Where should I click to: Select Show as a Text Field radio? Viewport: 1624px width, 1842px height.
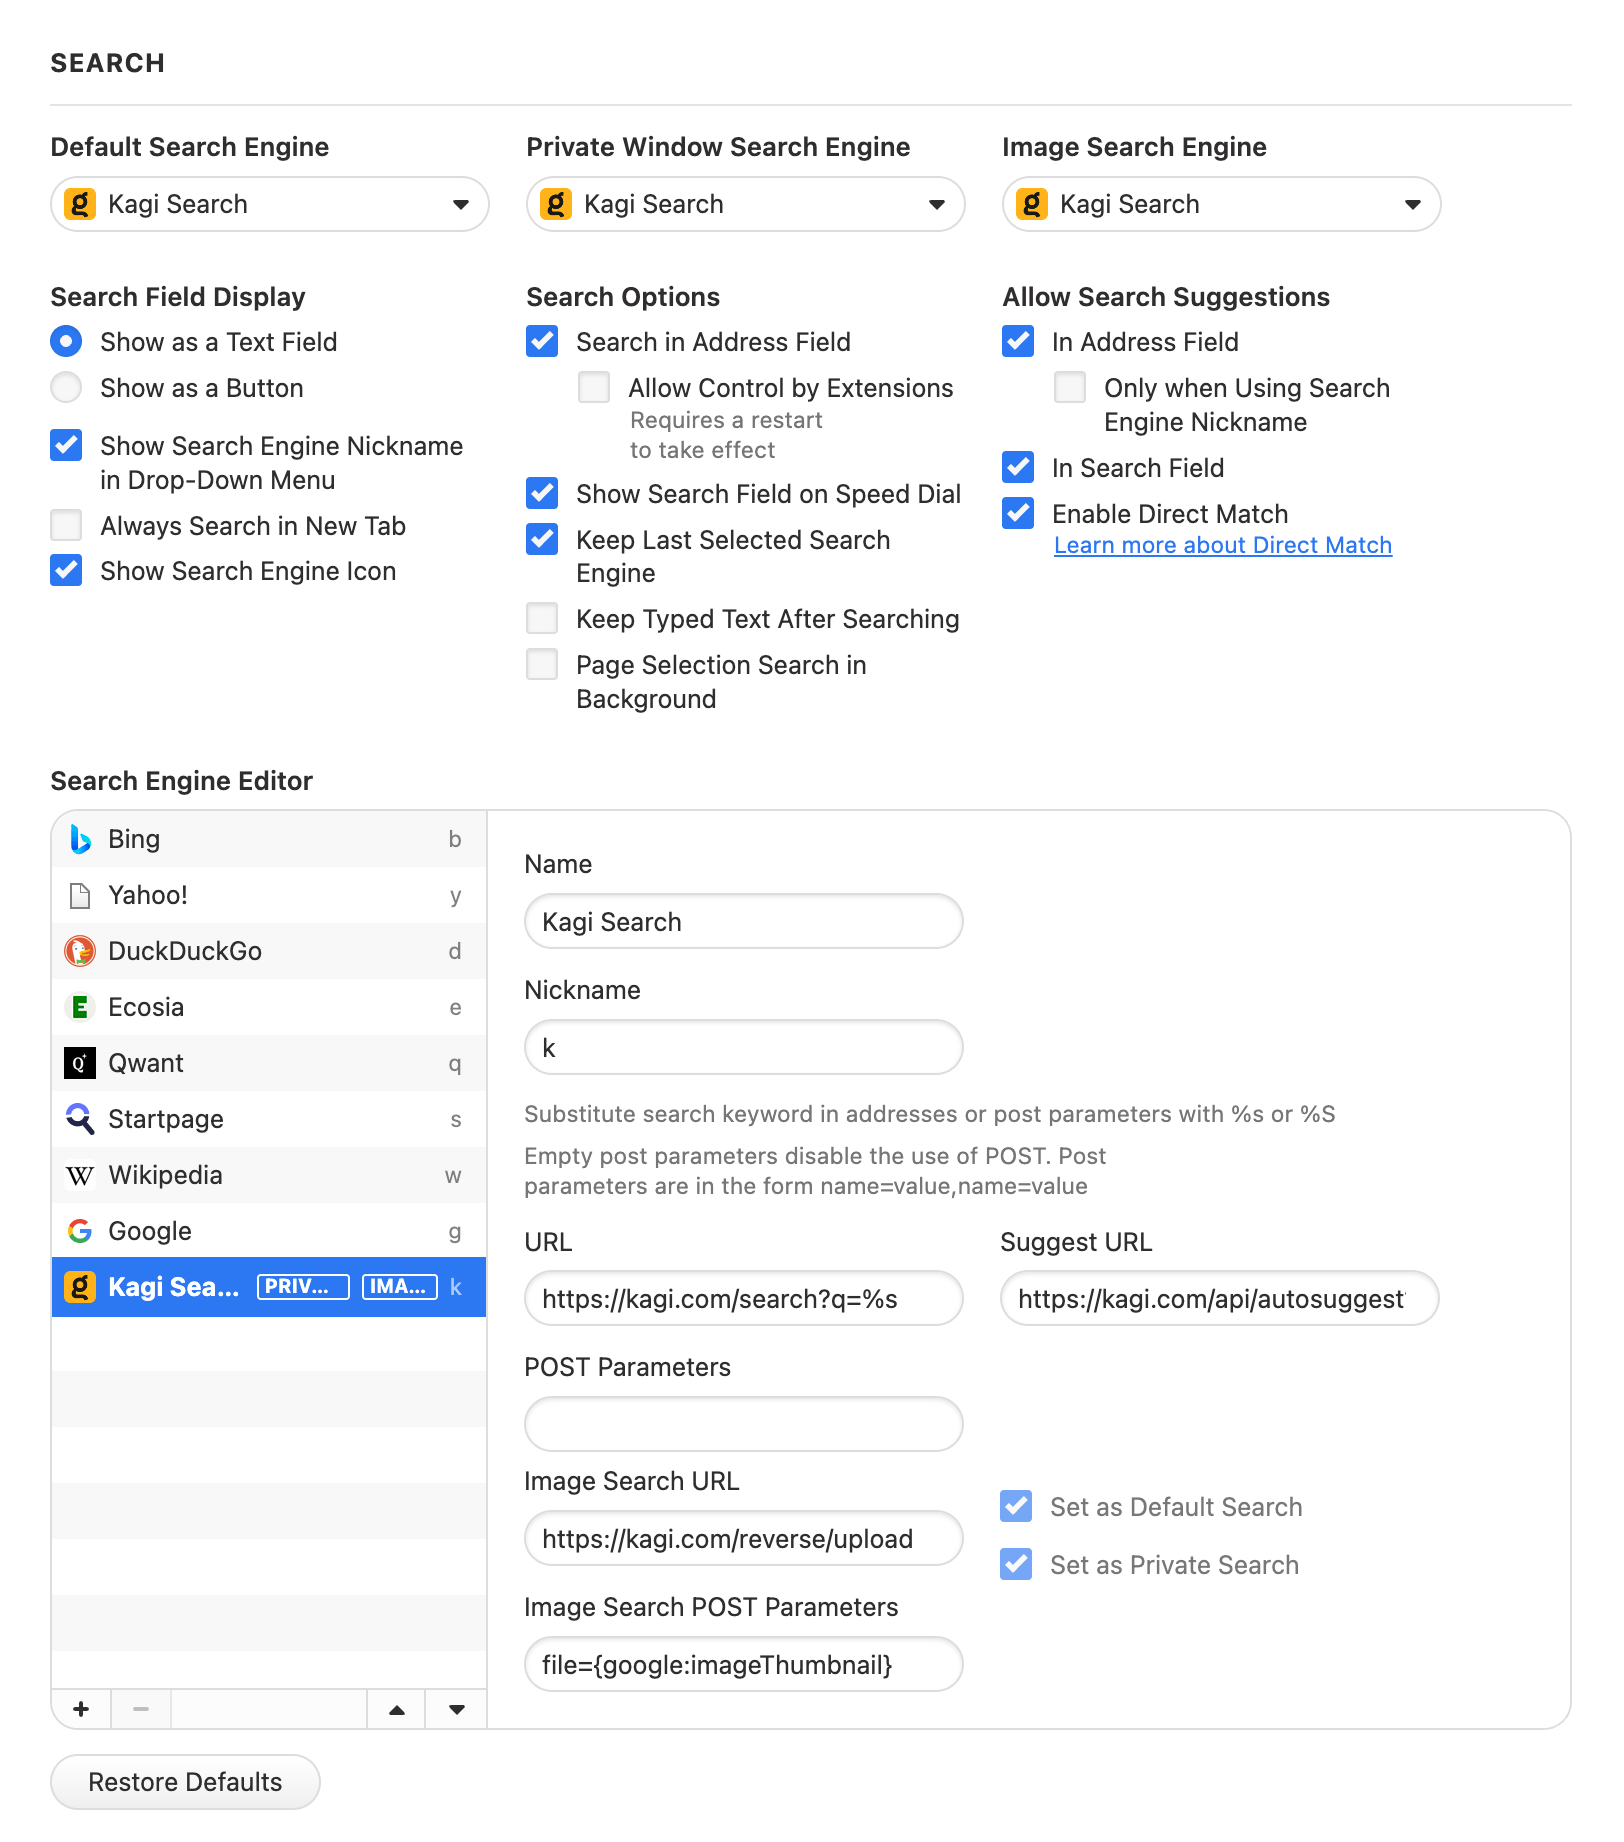pyautogui.click(x=66, y=342)
